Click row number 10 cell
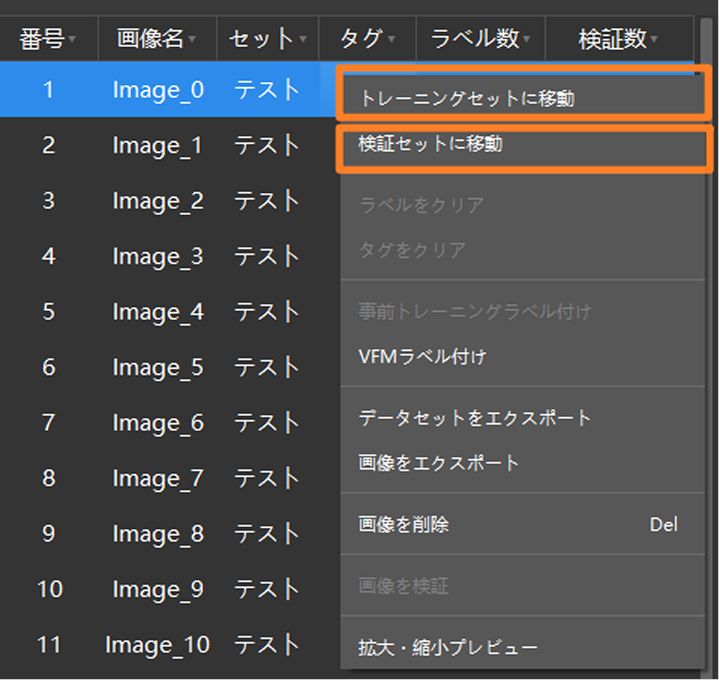The image size is (719, 680). (49, 589)
